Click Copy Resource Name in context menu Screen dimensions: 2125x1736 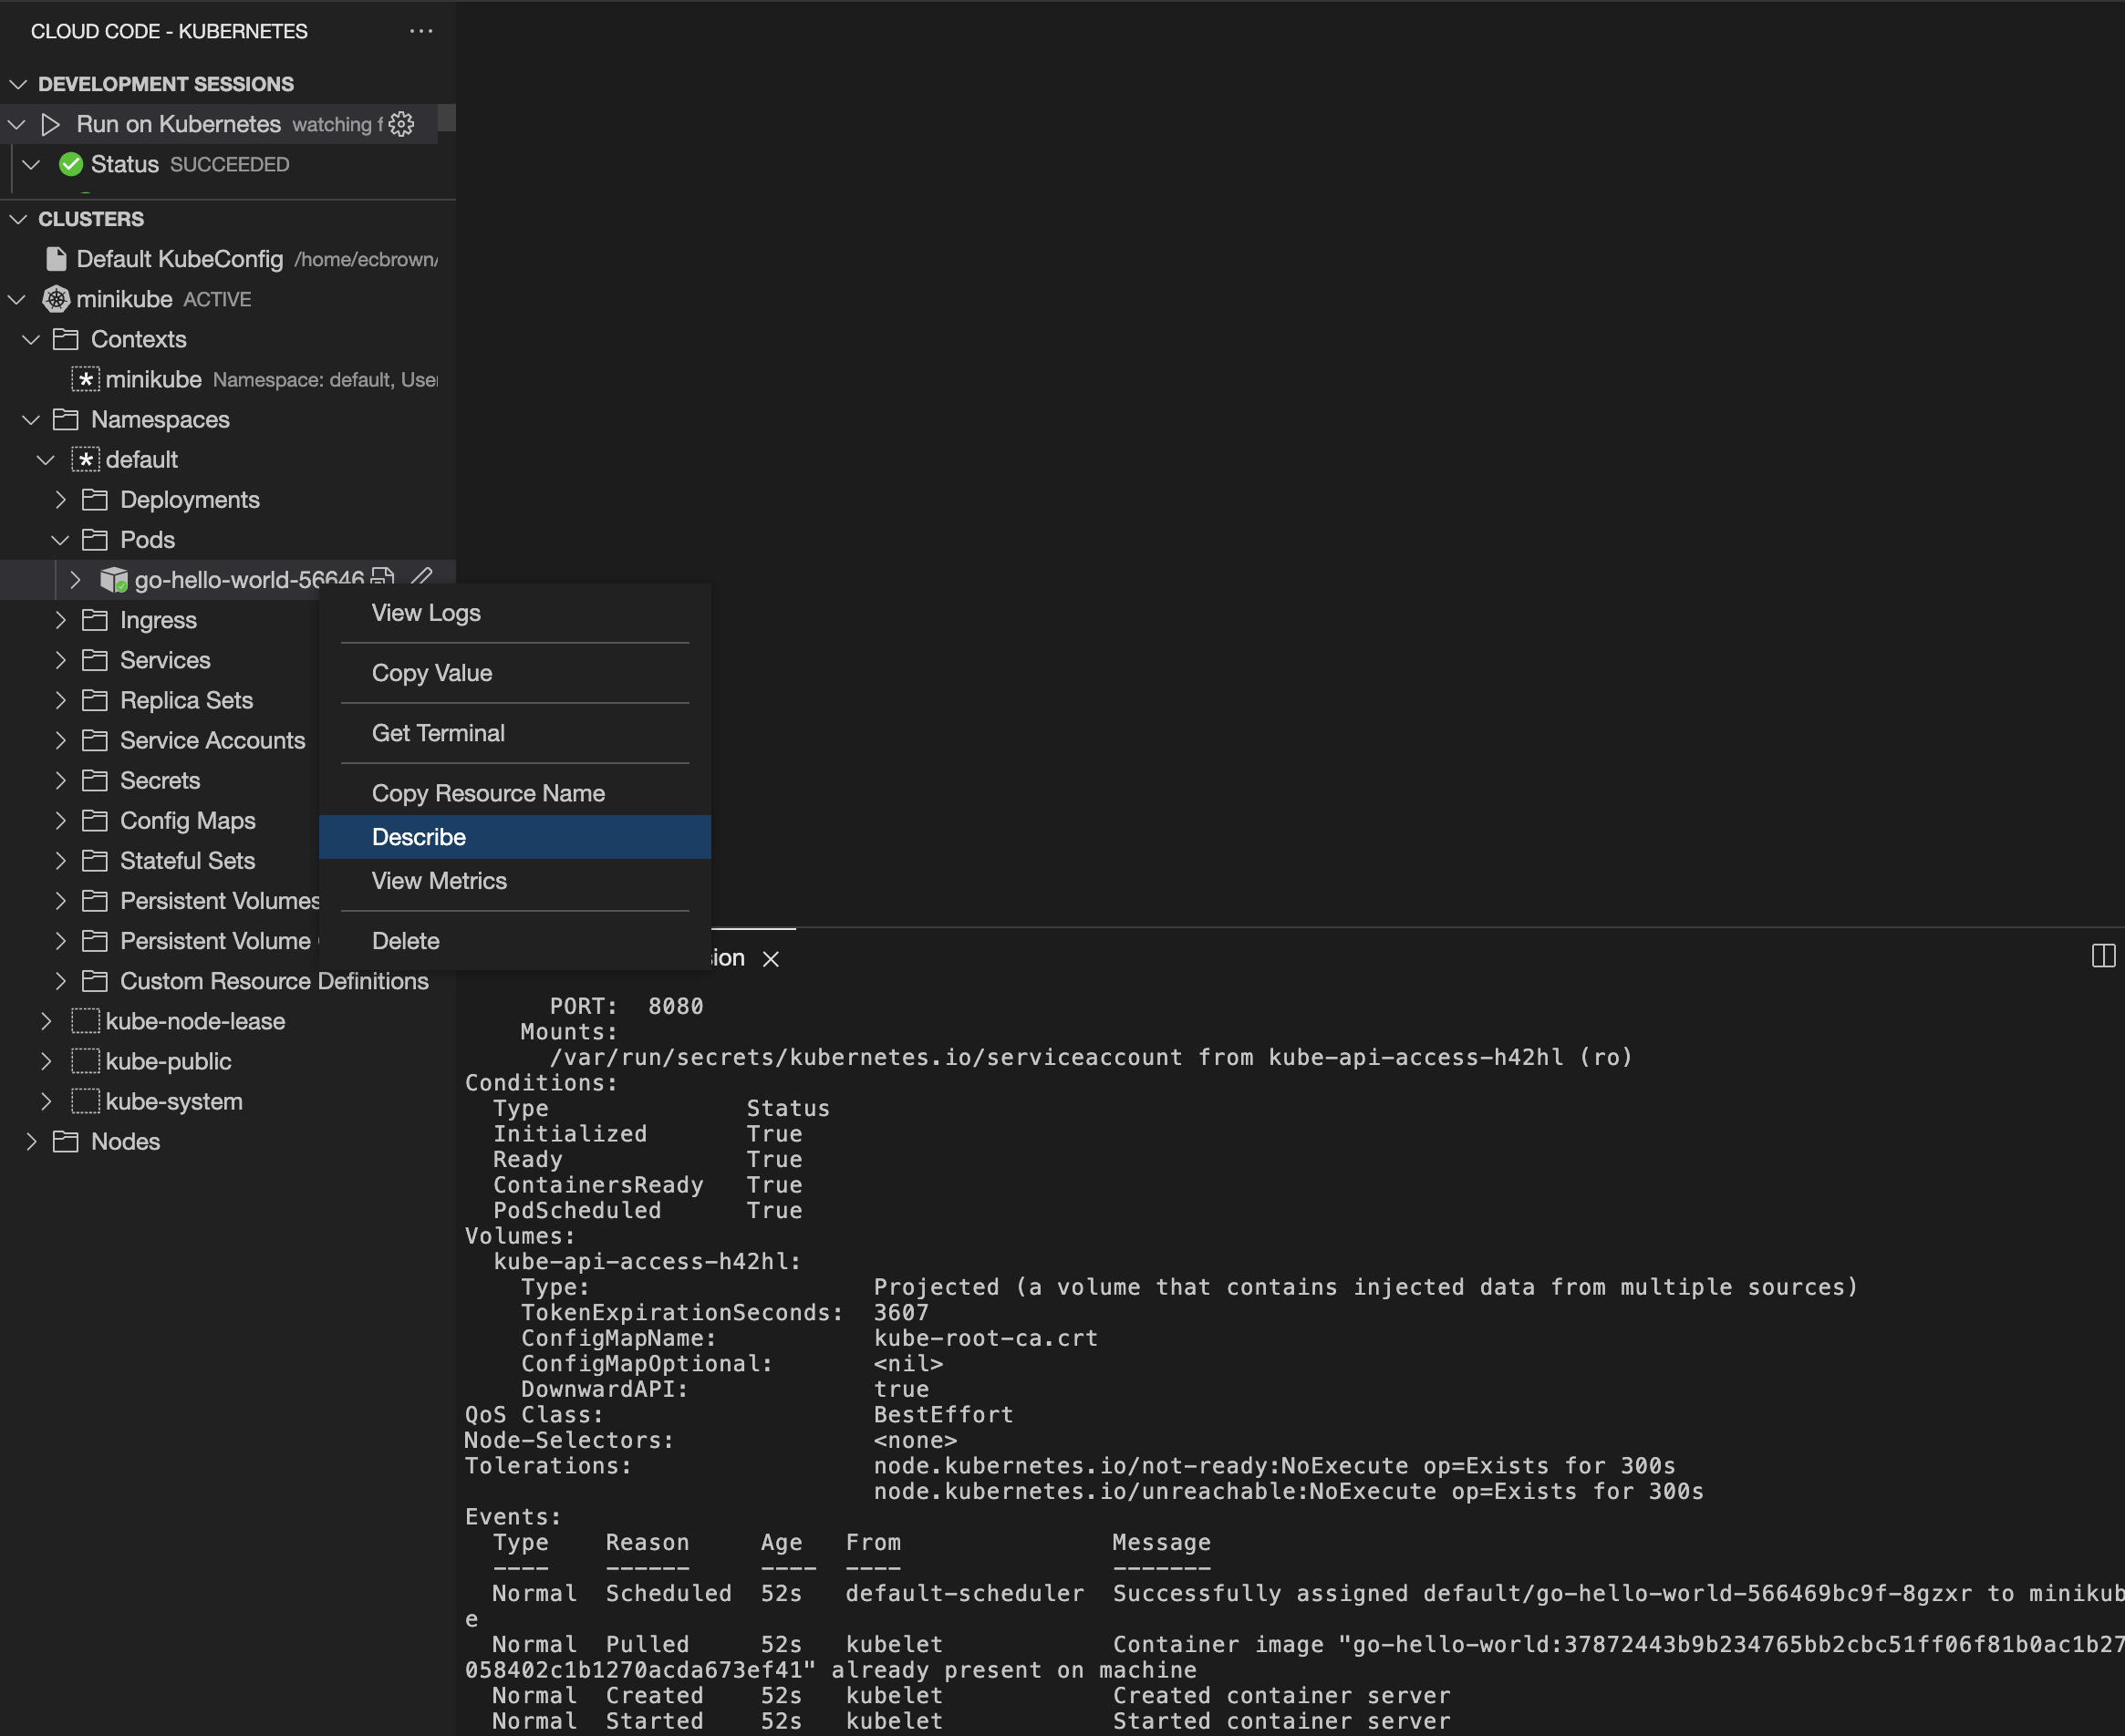click(x=487, y=792)
